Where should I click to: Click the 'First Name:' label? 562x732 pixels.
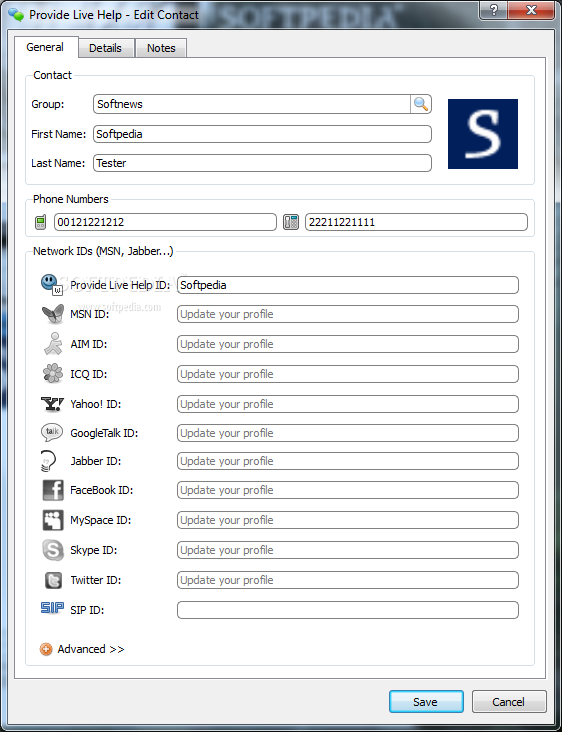click(x=58, y=134)
